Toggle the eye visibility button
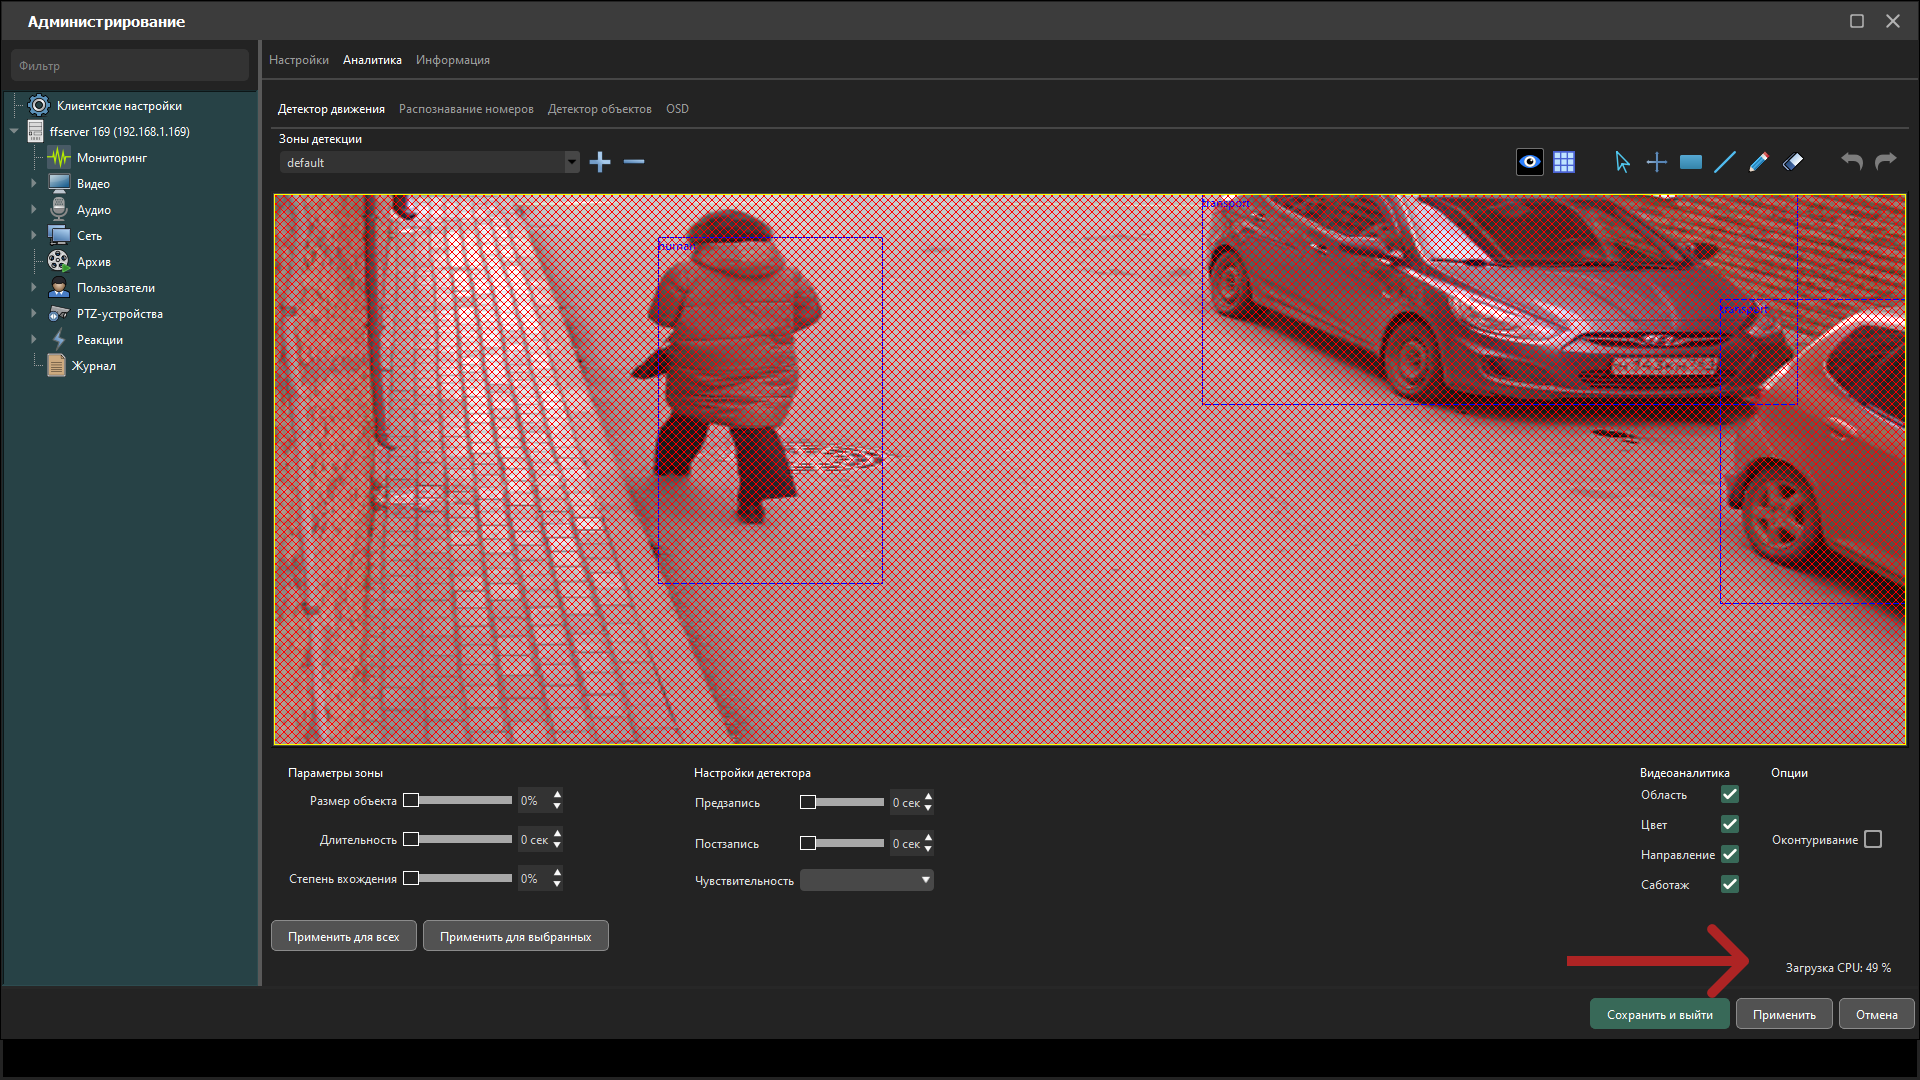 click(x=1530, y=162)
